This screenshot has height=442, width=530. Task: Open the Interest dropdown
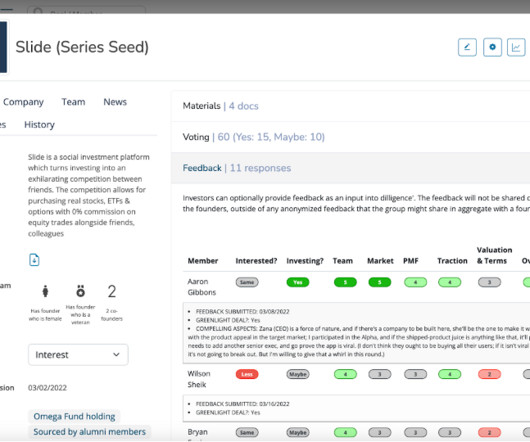click(x=78, y=355)
